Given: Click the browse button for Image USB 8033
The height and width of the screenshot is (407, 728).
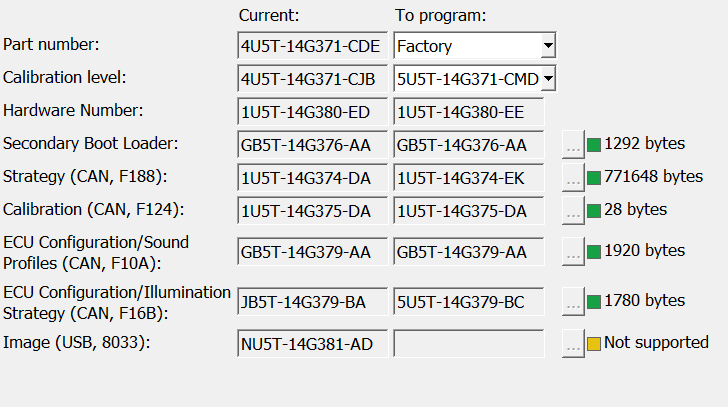Looking at the screenshot, I should pos(573,343).
